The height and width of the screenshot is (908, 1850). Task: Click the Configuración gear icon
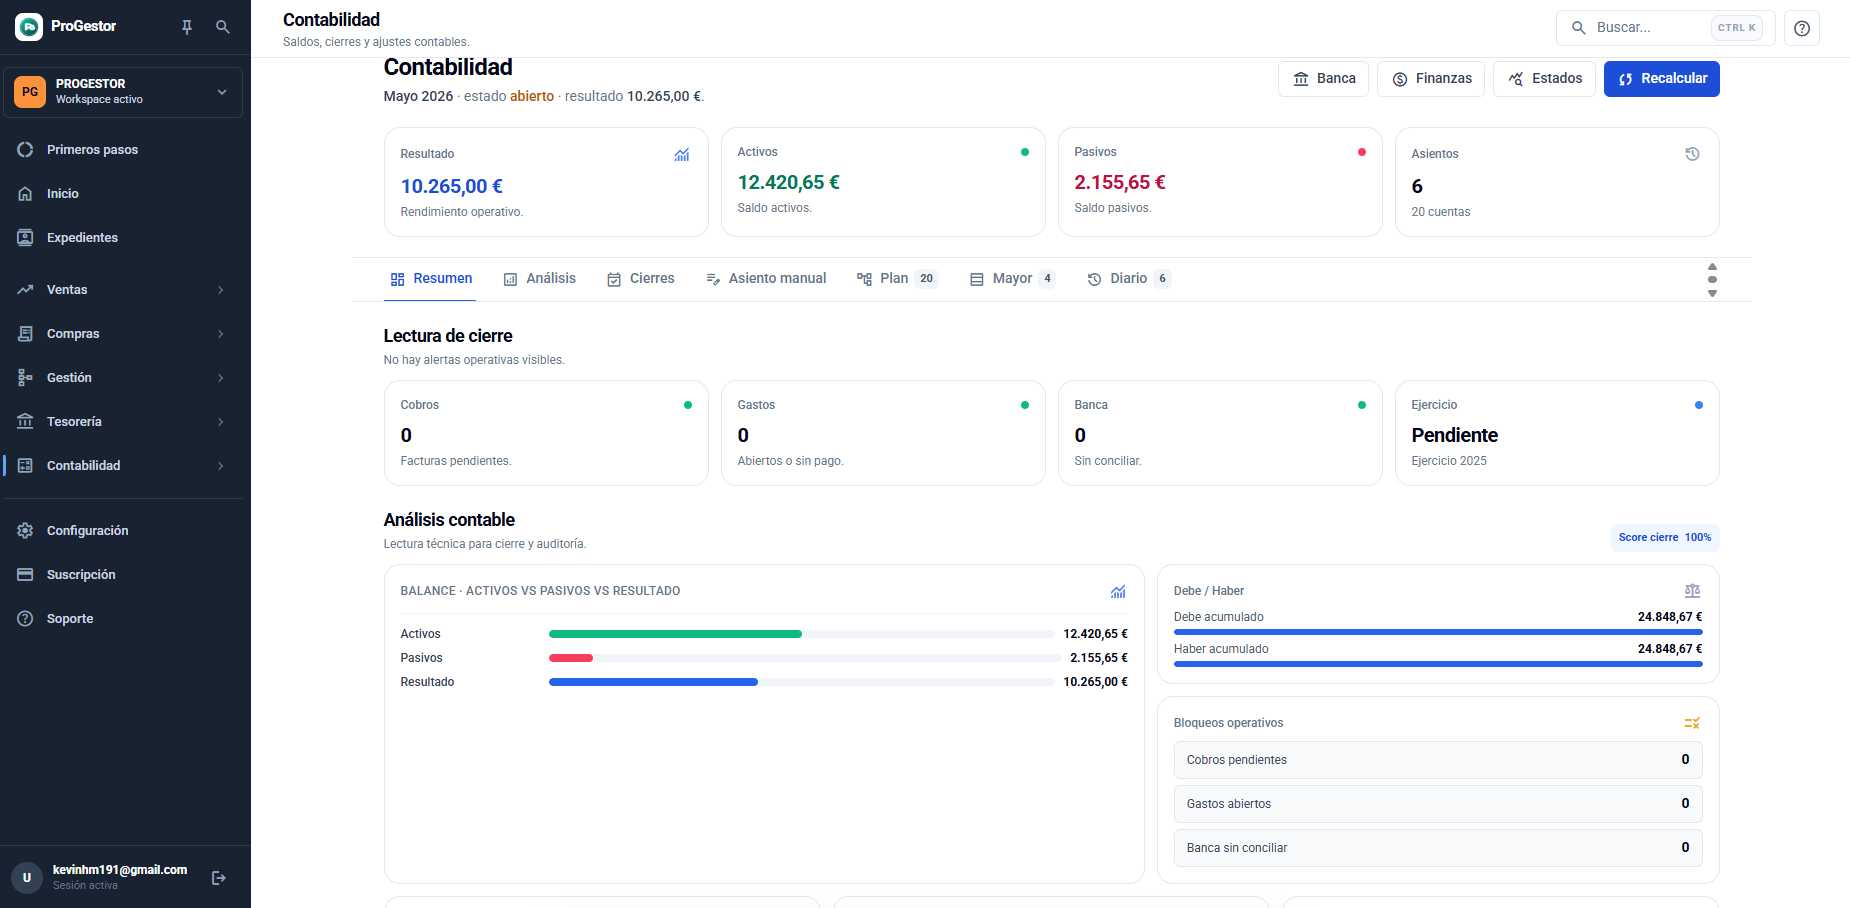25,531
